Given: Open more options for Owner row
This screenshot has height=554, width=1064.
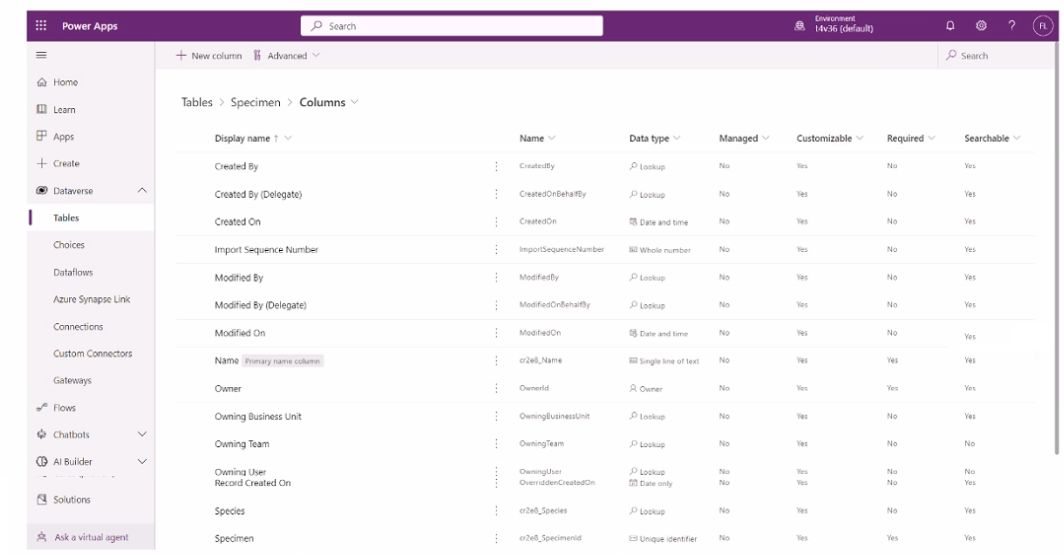Looking at the screenshot, I should click(x=496, y=388).
